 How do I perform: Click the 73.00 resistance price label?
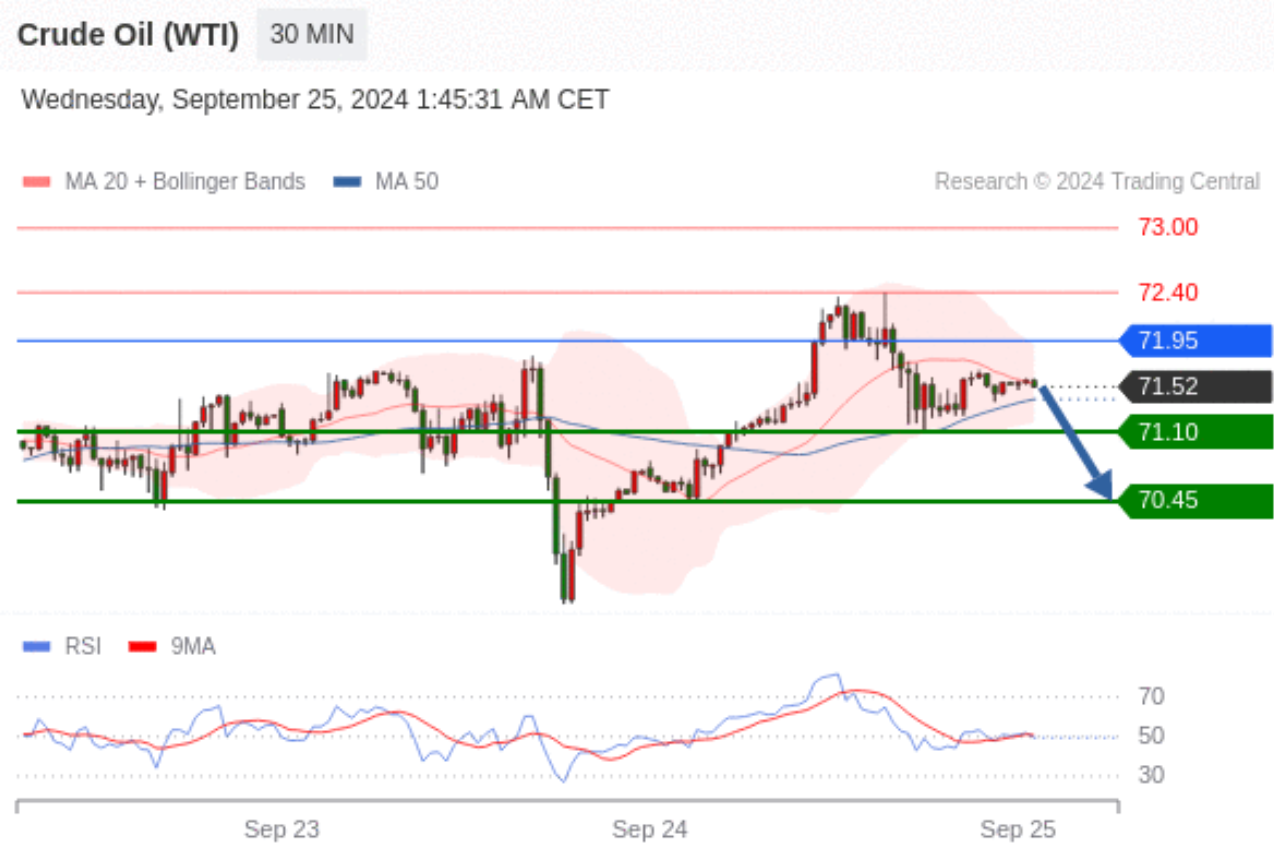[1168, 227]
